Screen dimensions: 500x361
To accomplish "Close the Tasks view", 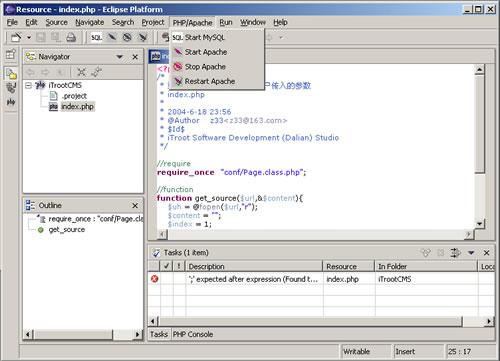I will (x=487, y=253).
